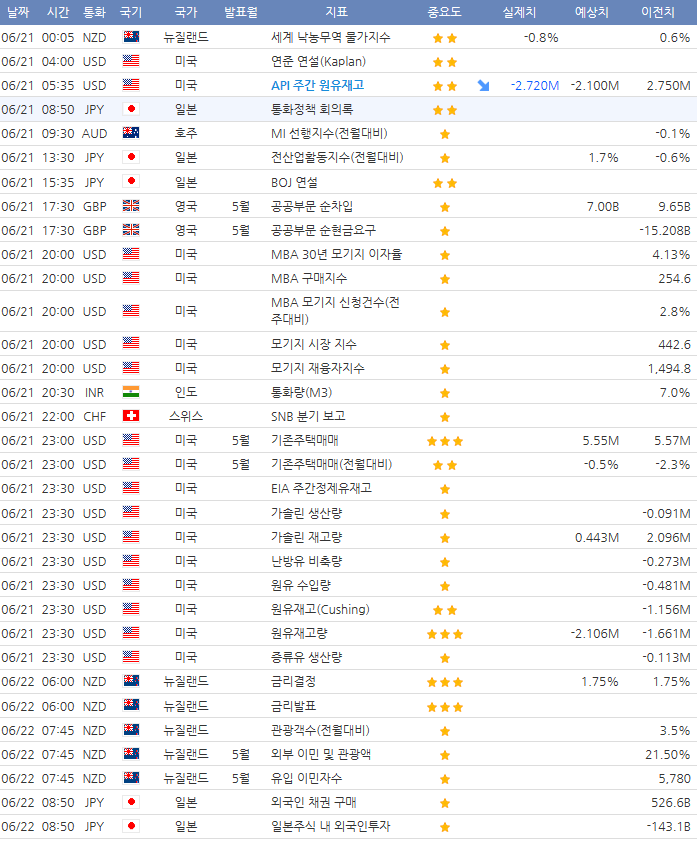Screen dimensions: 697x842
Task: Click the three-star rating in 원유재고량 row
Action: tap(445, 634)
